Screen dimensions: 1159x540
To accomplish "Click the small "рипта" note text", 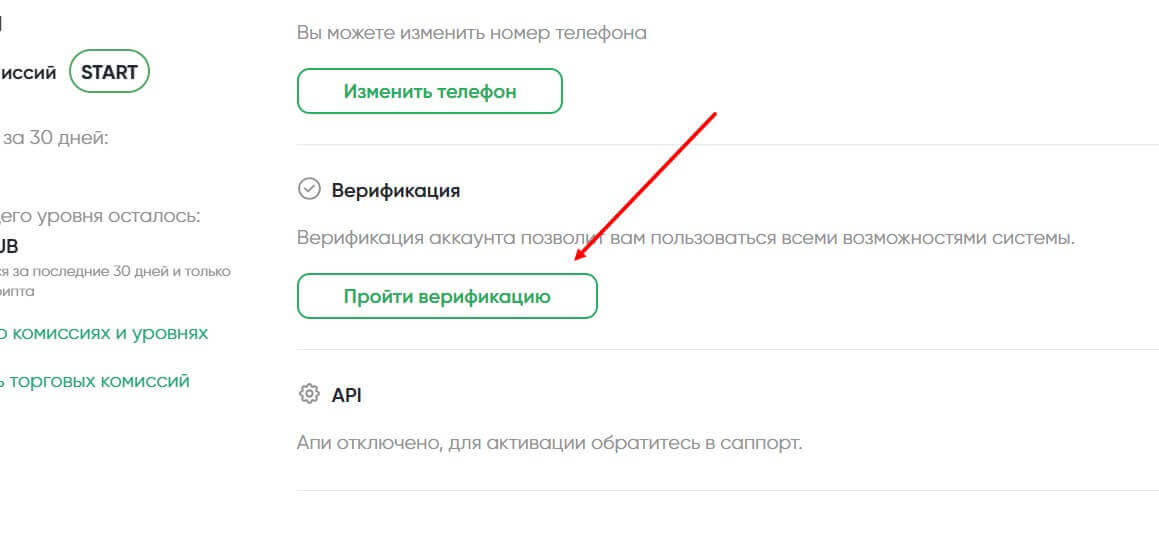I will [x=17, y=291].
